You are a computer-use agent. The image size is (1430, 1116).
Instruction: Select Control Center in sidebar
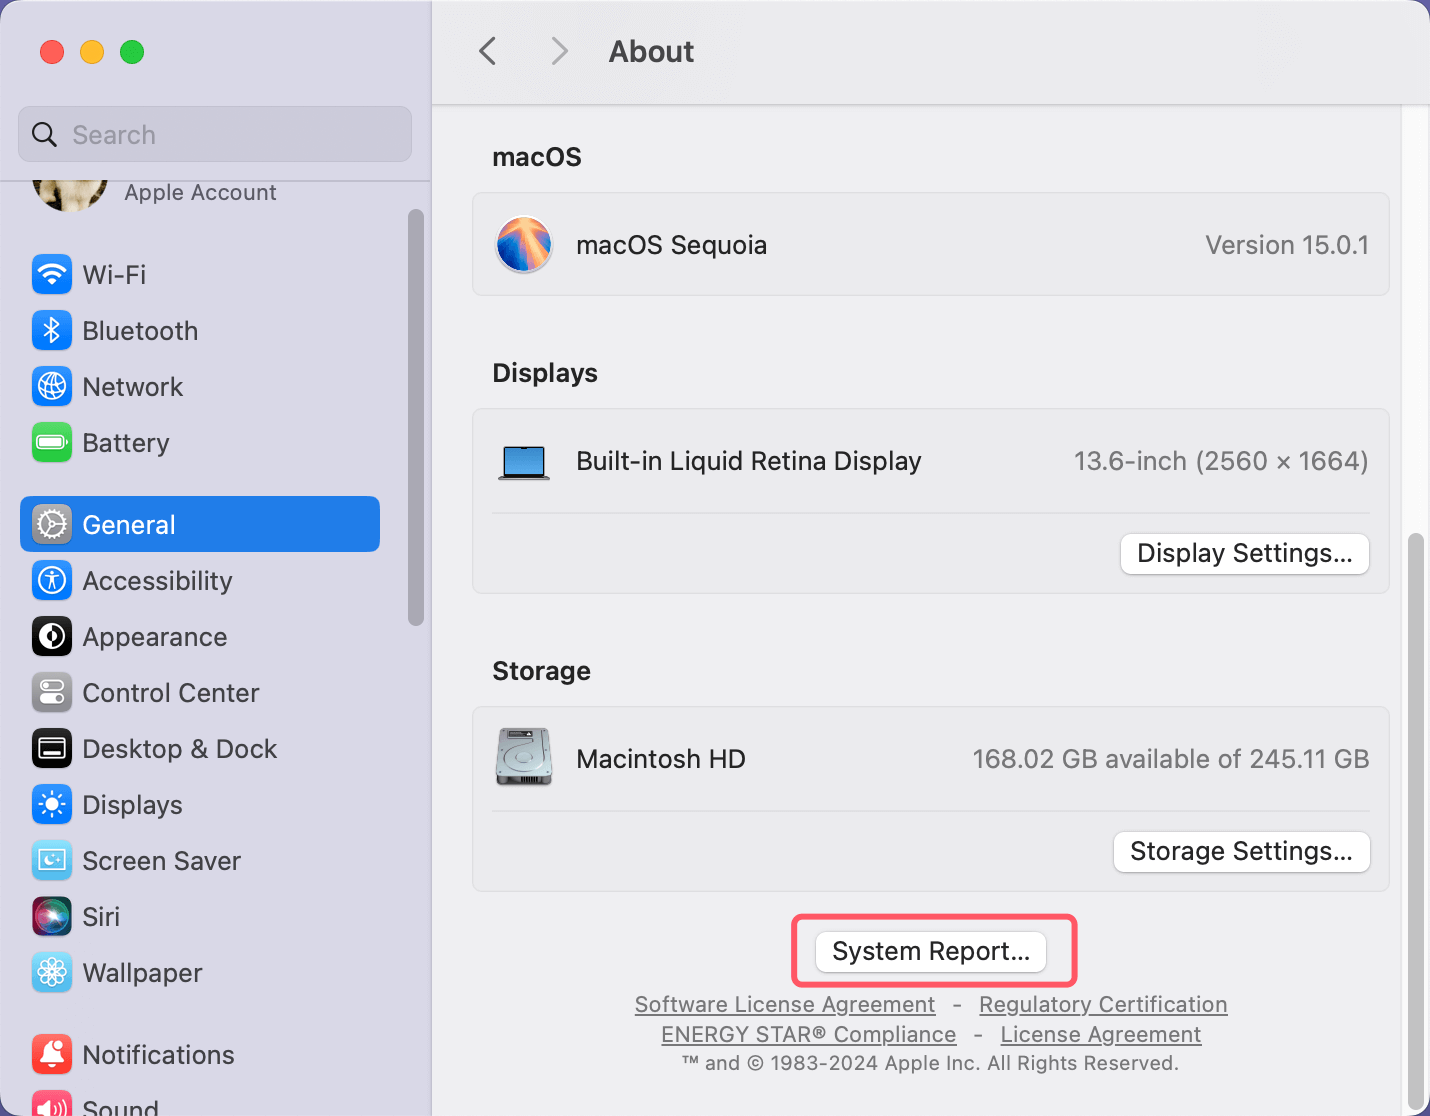point(170,693)
